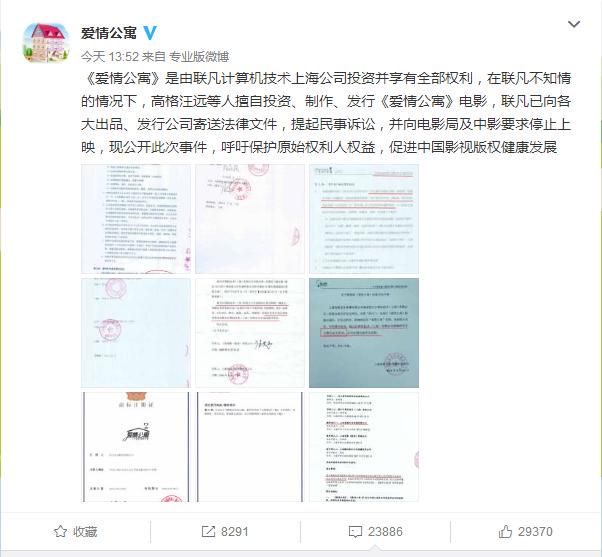Open the 爱情公寓 account name link
Image resolution: width=602 pixels, height=557 pixels.
(109, 33)
